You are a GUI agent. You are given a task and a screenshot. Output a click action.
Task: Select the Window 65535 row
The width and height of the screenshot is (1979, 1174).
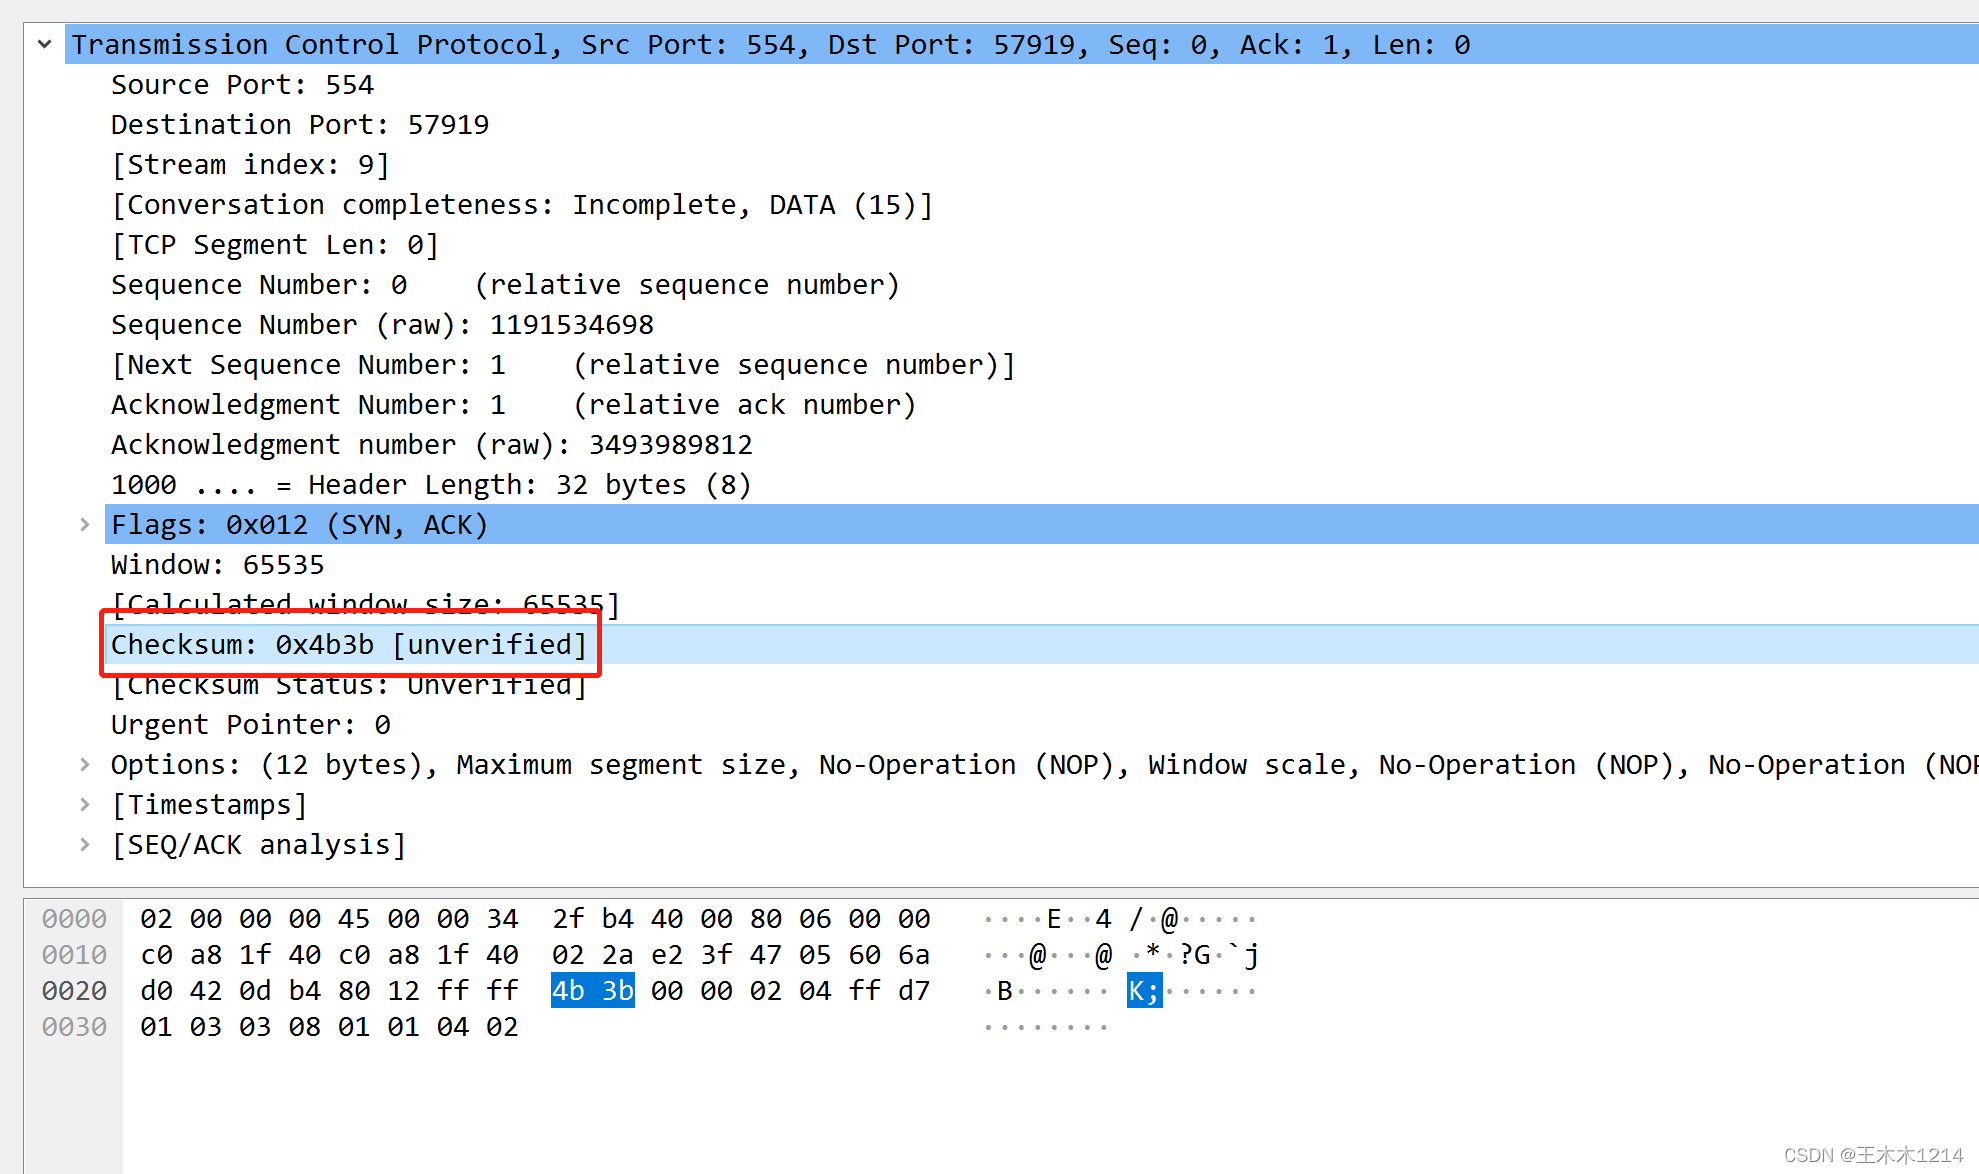[217, 565]
